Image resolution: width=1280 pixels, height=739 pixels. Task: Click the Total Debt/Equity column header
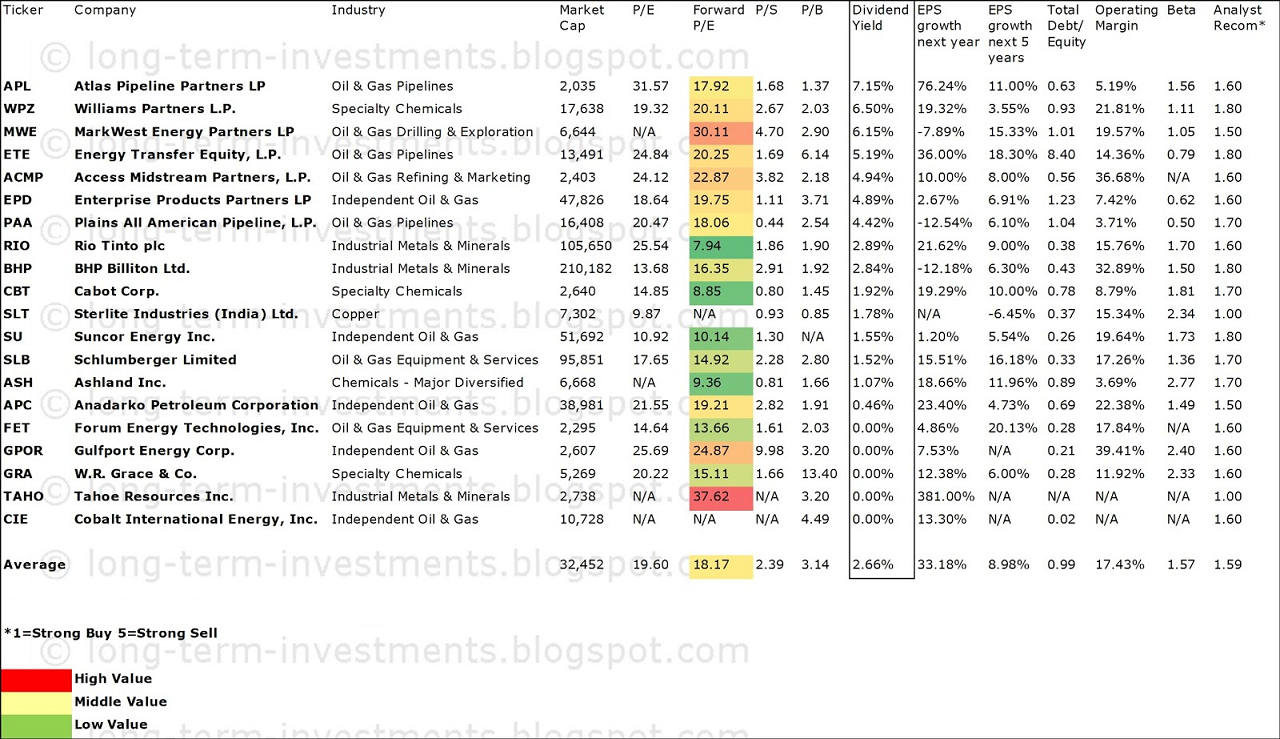[x=1066, y=26]
